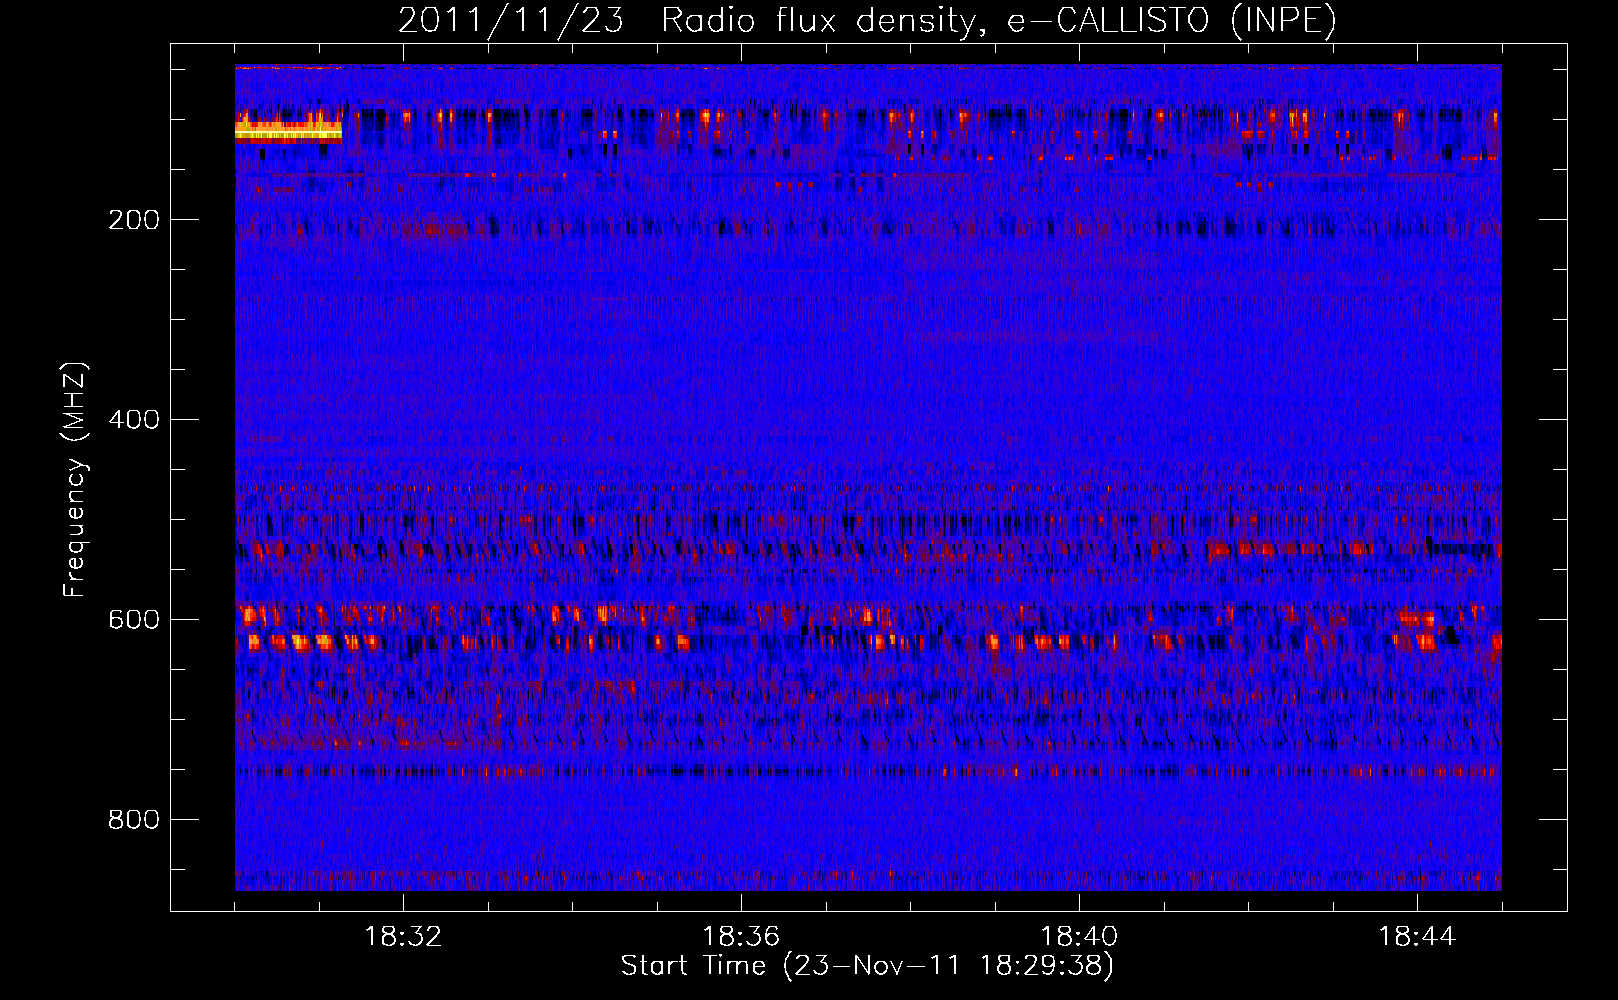Click the 18:40 time tick label
This screenshot has height=1000, width=1618.
point(1079,937)
